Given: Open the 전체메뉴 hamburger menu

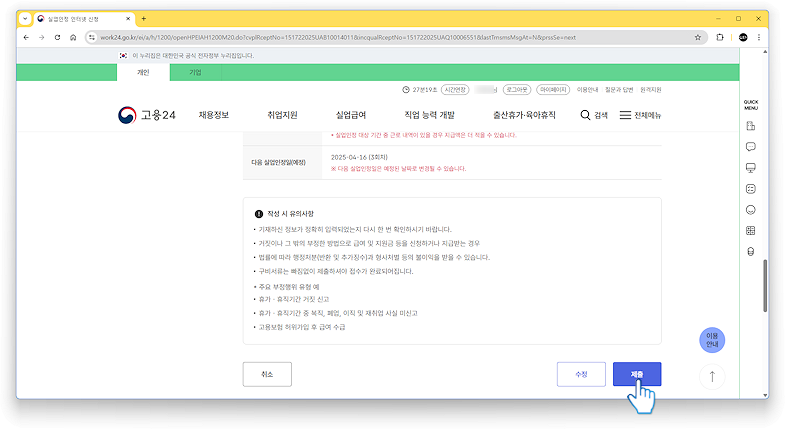Looking at the screenshot, I should click(640, 115).
